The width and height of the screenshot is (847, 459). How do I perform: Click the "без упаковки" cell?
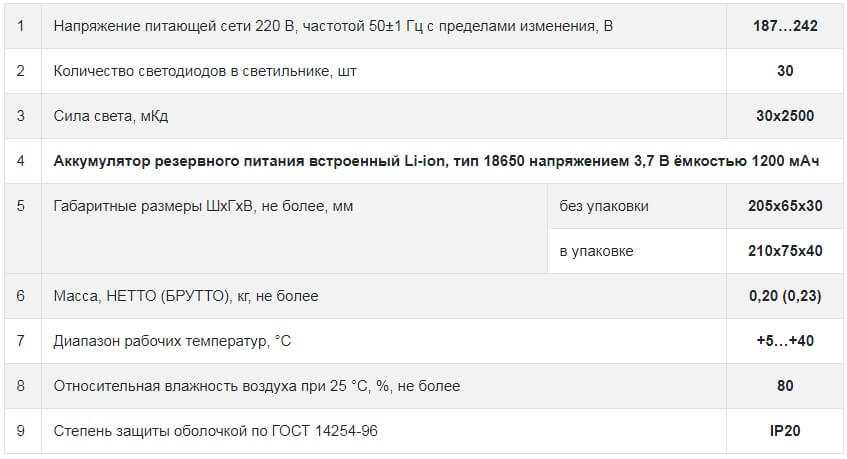604,206
